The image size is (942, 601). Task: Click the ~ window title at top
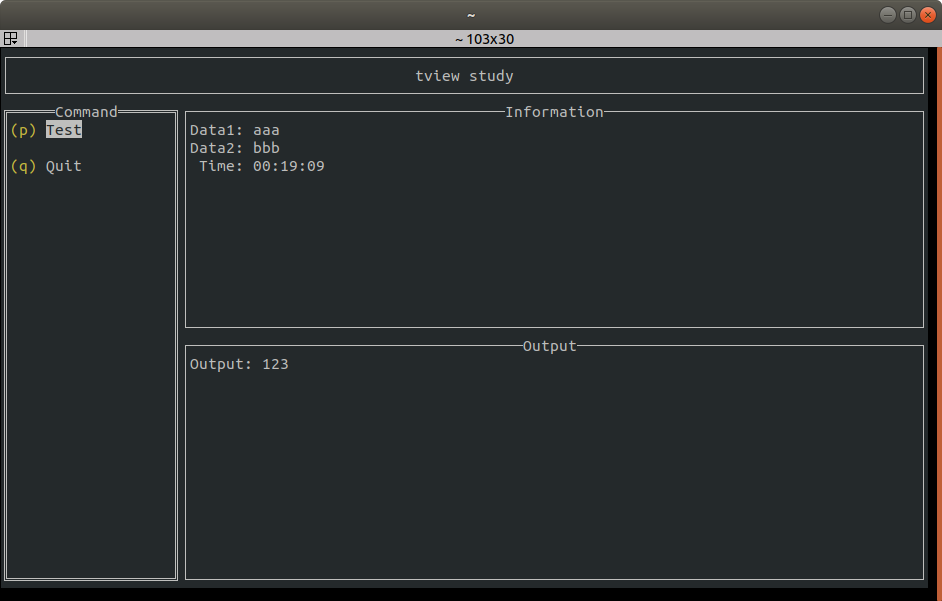(470, 14)
